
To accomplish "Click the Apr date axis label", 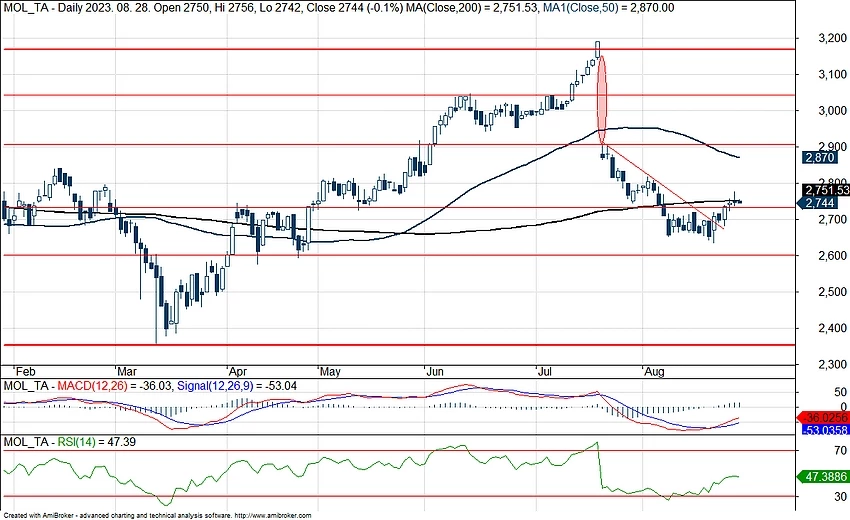I will [237, 372].
